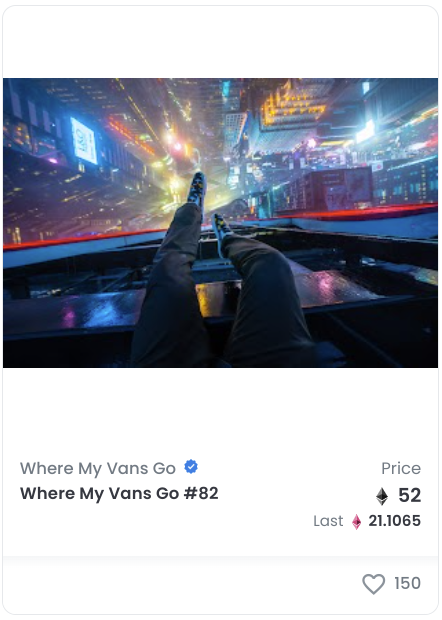
Task: Favorite this NFT with the heart icon
Action: 373,584
